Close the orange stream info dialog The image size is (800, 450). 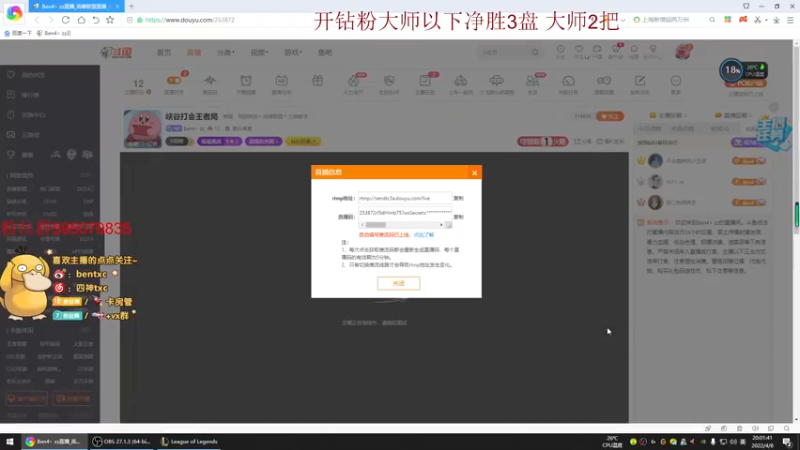pos(474,173)
